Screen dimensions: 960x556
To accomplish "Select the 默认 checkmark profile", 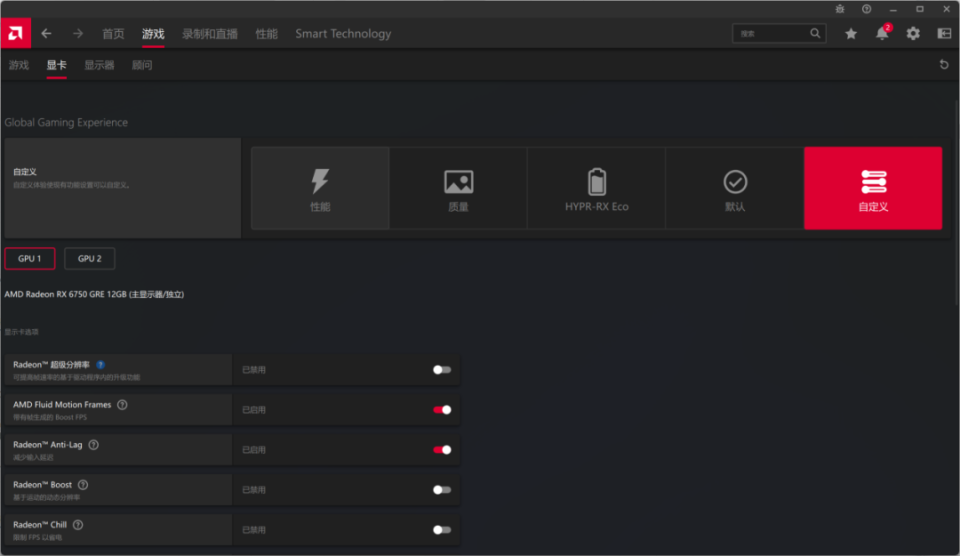I will coord(735,188).
